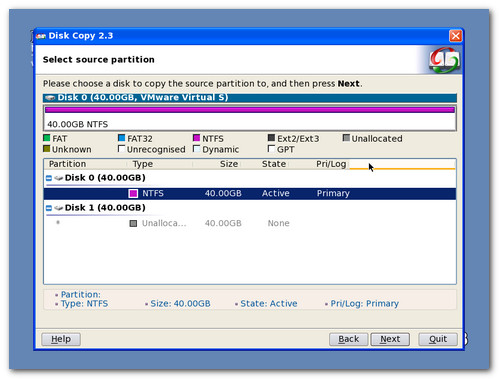Screen dimensions: 499x379
Task: Select the Unallocated 40.00GB None row
Action: pyautogui.click(x=250, y=223)
